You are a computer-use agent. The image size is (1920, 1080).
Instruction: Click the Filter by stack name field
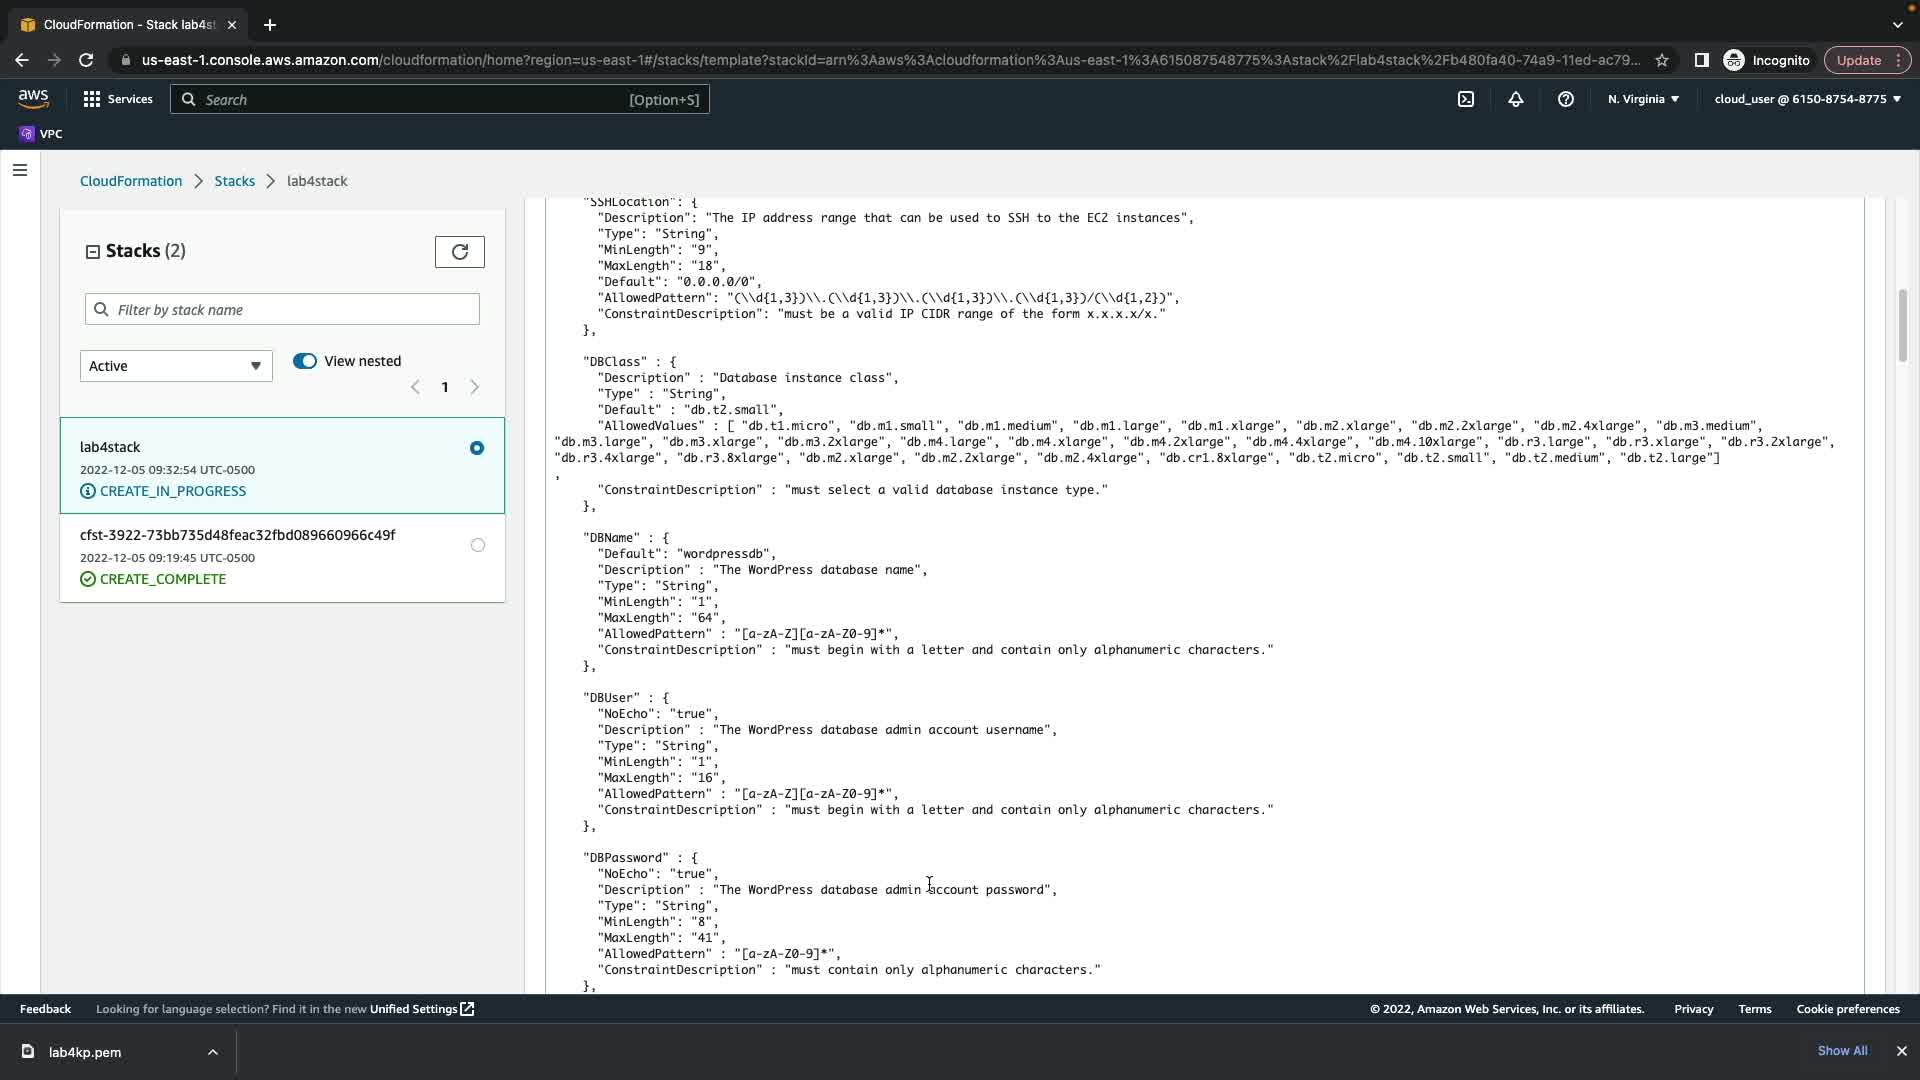[282, 310]
